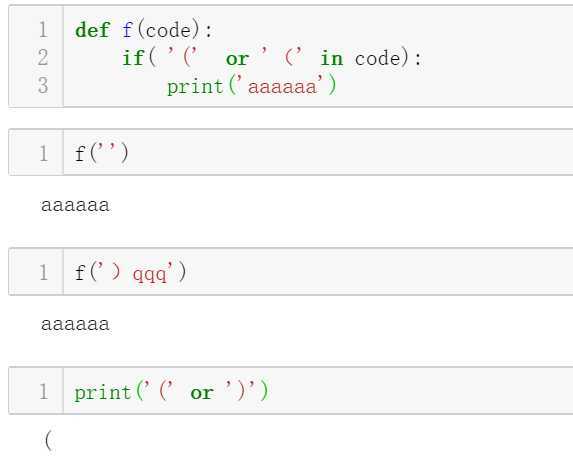Click line number 1 in first cell

[x=43, y=30]
